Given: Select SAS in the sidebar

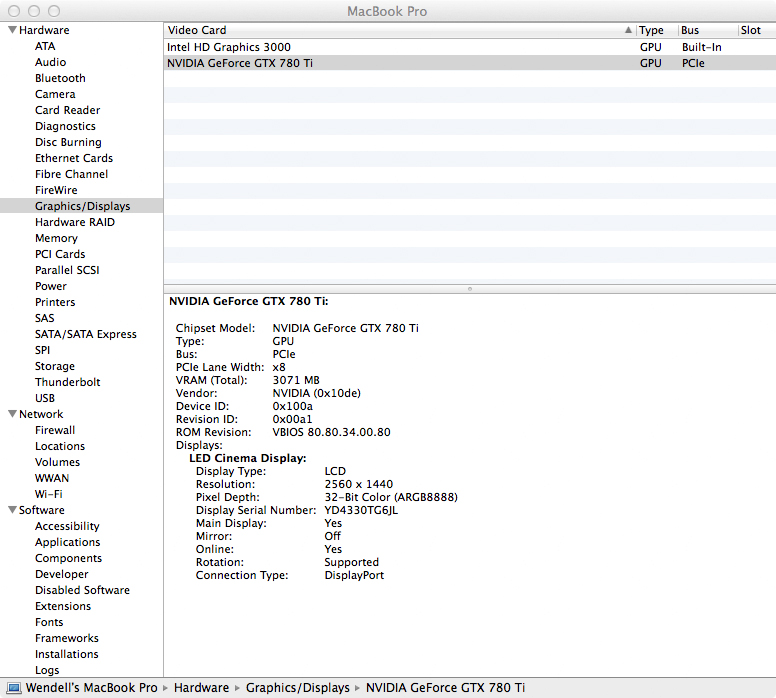Looking at the screenshot, I should 45,318.
